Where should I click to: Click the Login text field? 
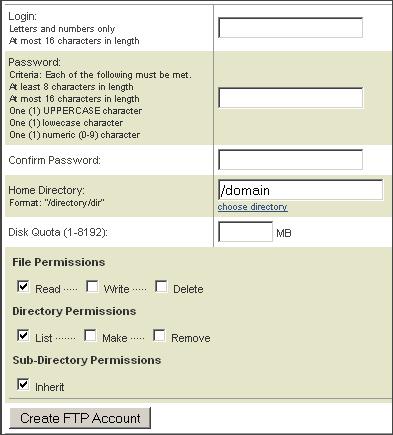click(290, 28)
